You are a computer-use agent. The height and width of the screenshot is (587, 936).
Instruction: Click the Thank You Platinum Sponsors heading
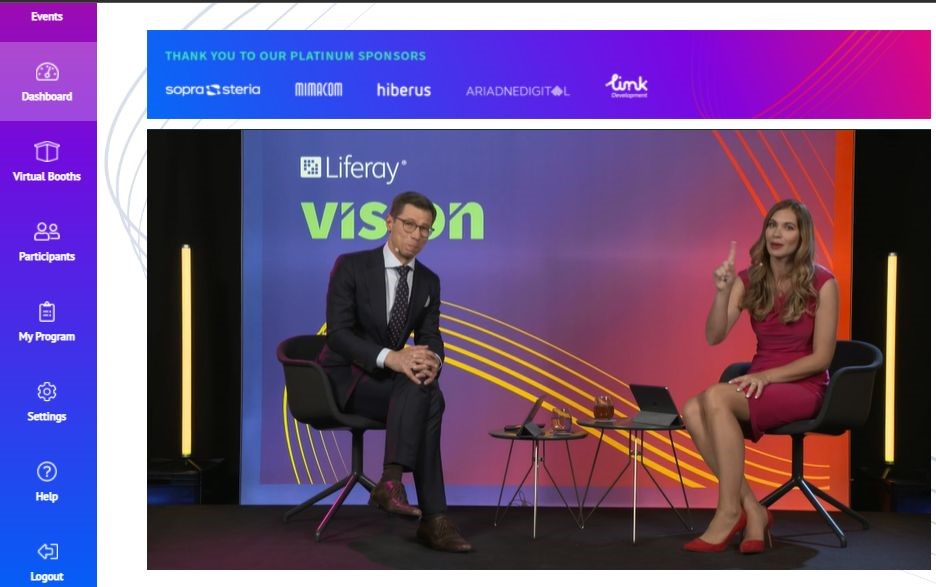pyautogui.click(x=295, y=56)
